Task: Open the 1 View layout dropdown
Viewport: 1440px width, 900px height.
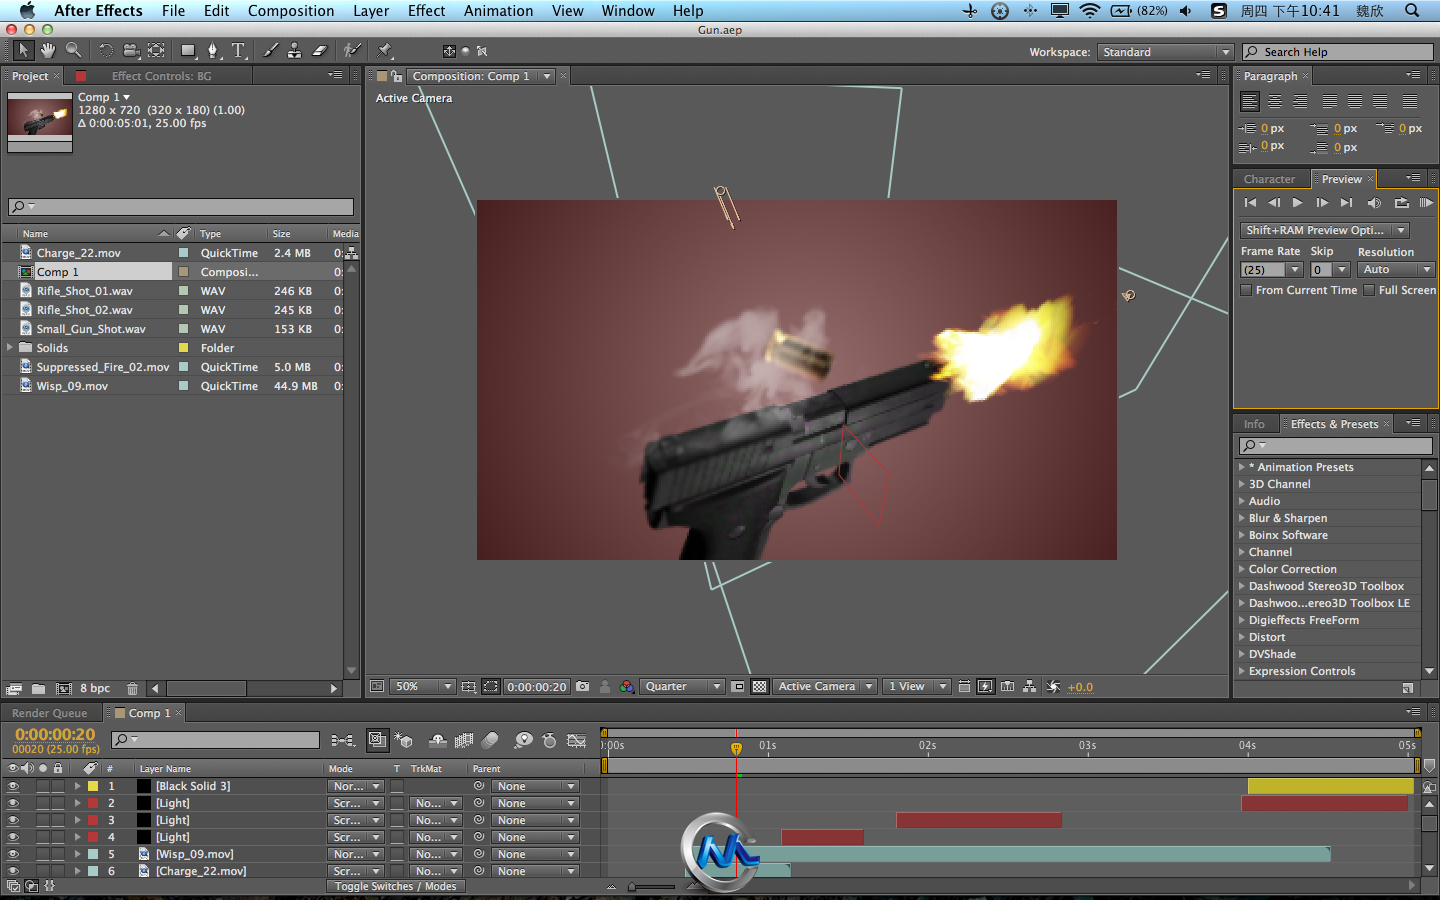Action: point(916,687)
